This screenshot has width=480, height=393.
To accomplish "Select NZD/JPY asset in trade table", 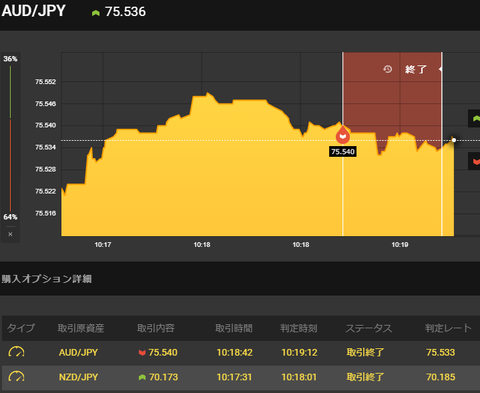I will [78, 377].
